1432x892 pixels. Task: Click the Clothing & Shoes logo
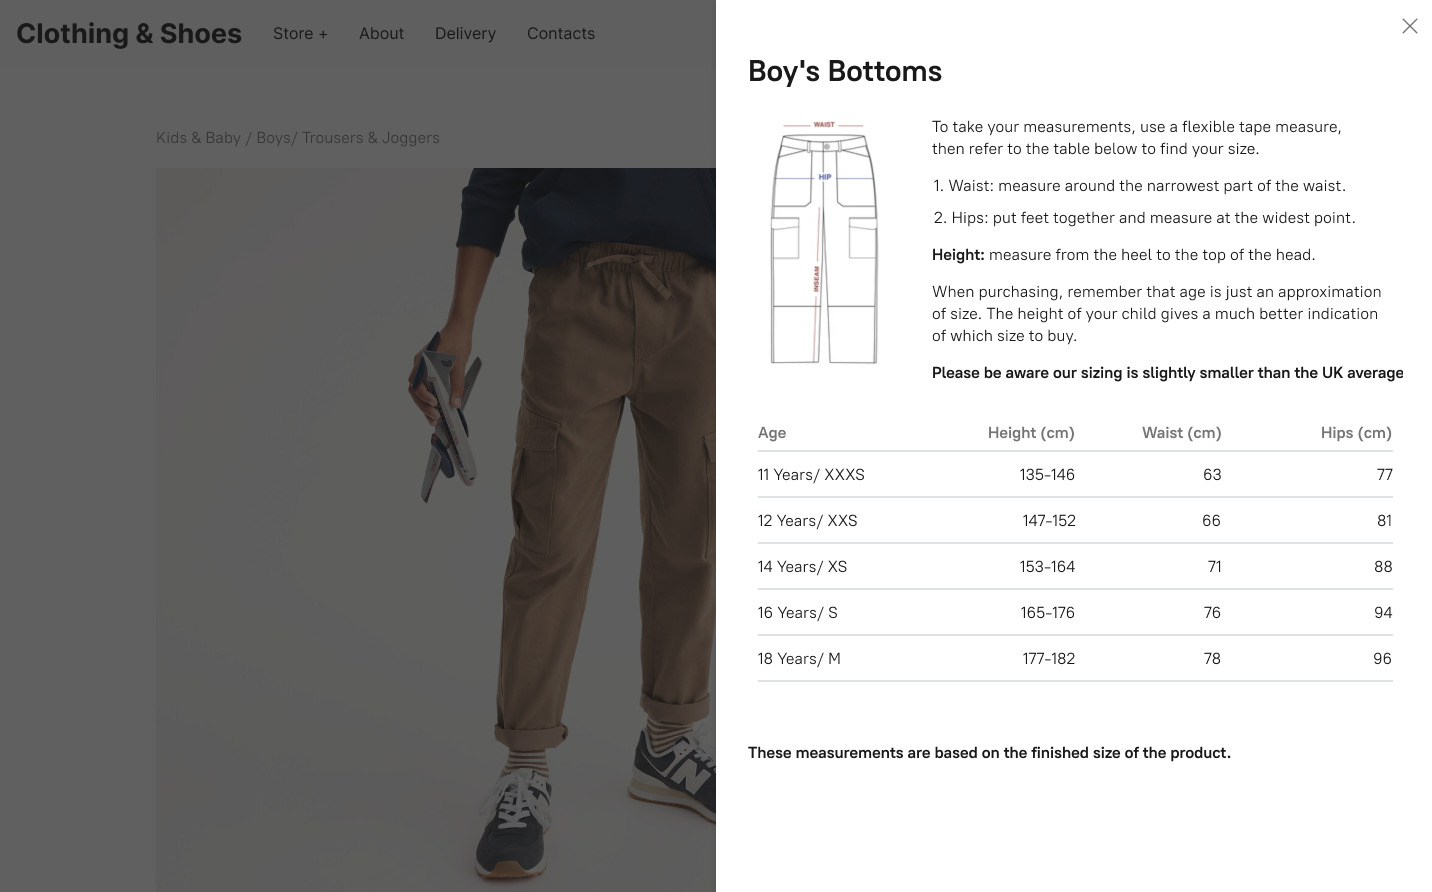128,33
